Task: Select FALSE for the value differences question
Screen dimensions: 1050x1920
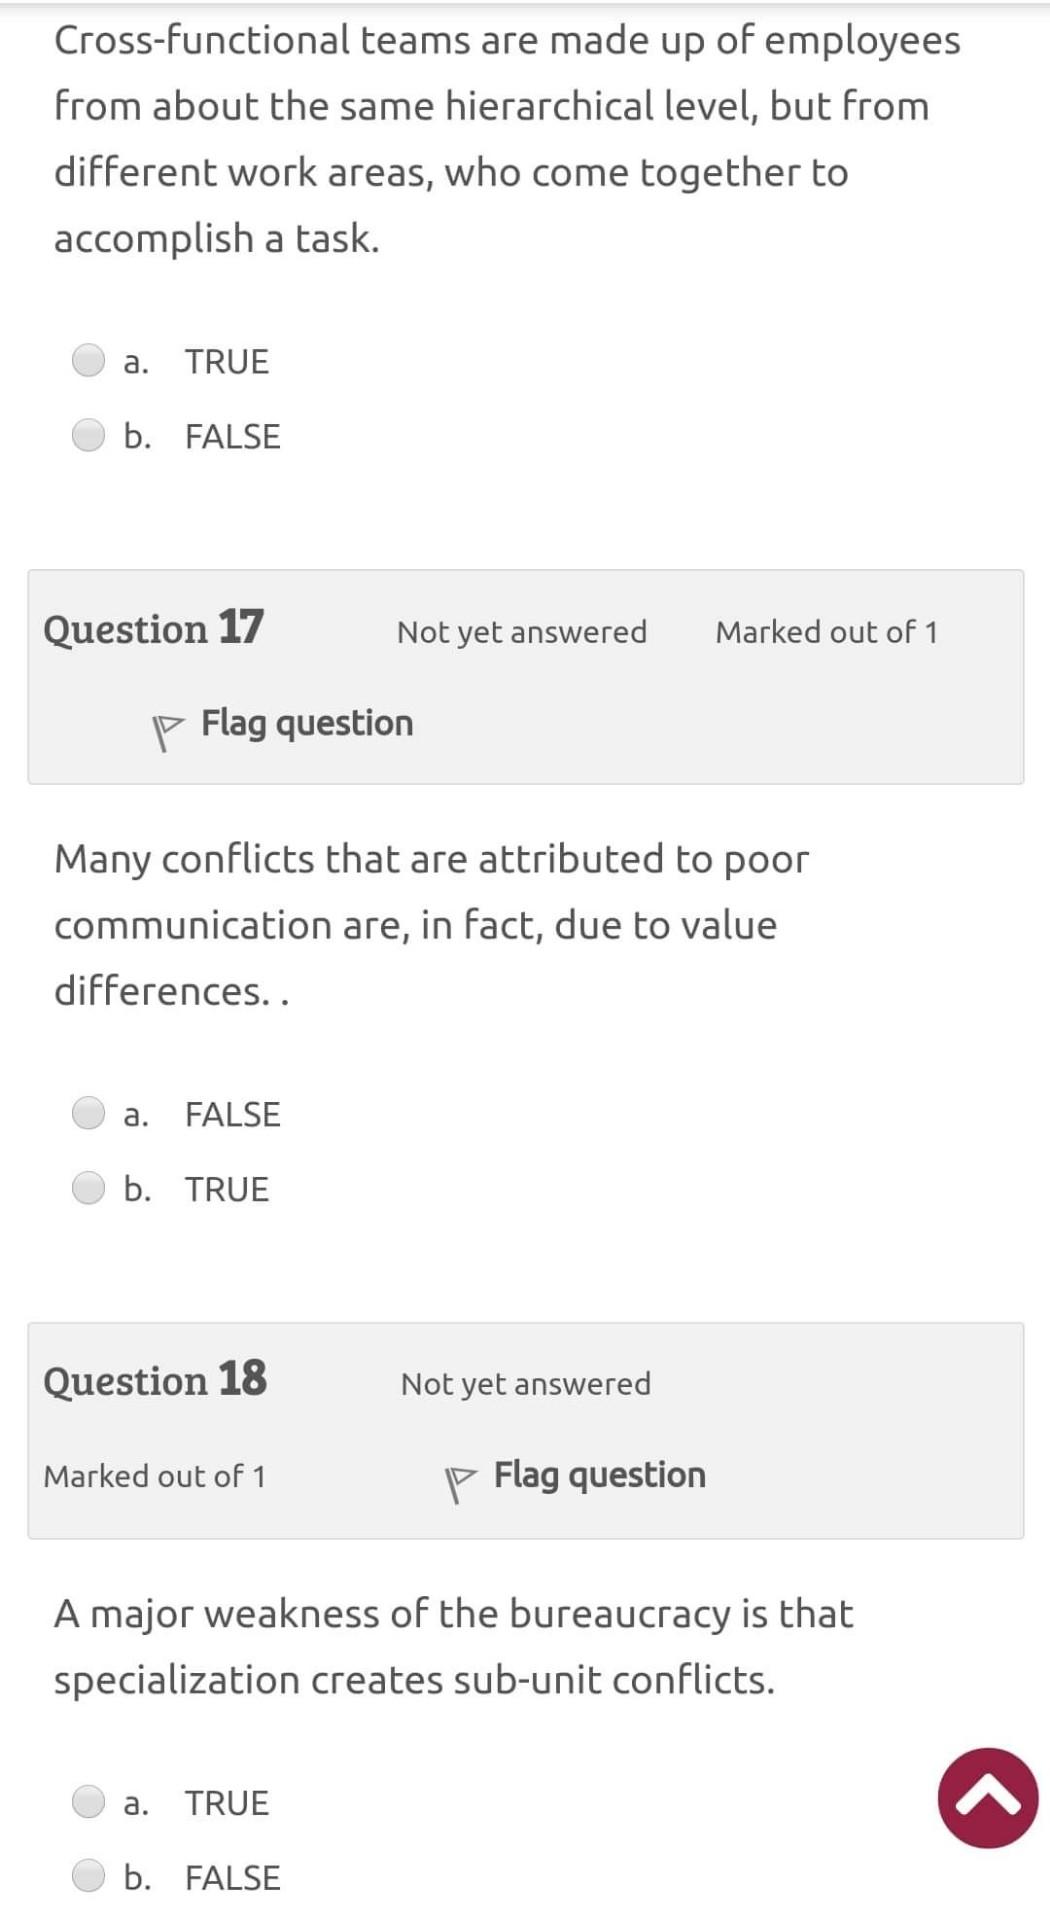Action: pos(89,1113)
